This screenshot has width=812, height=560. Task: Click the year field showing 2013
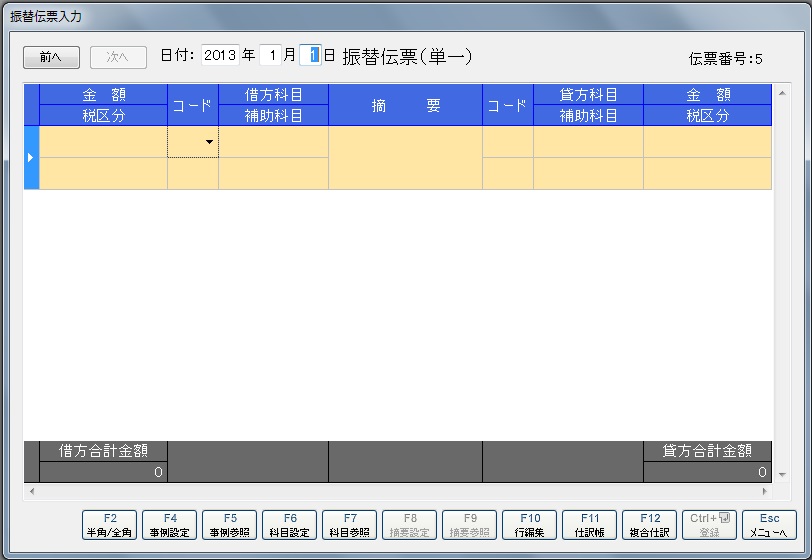click(219, 56)
